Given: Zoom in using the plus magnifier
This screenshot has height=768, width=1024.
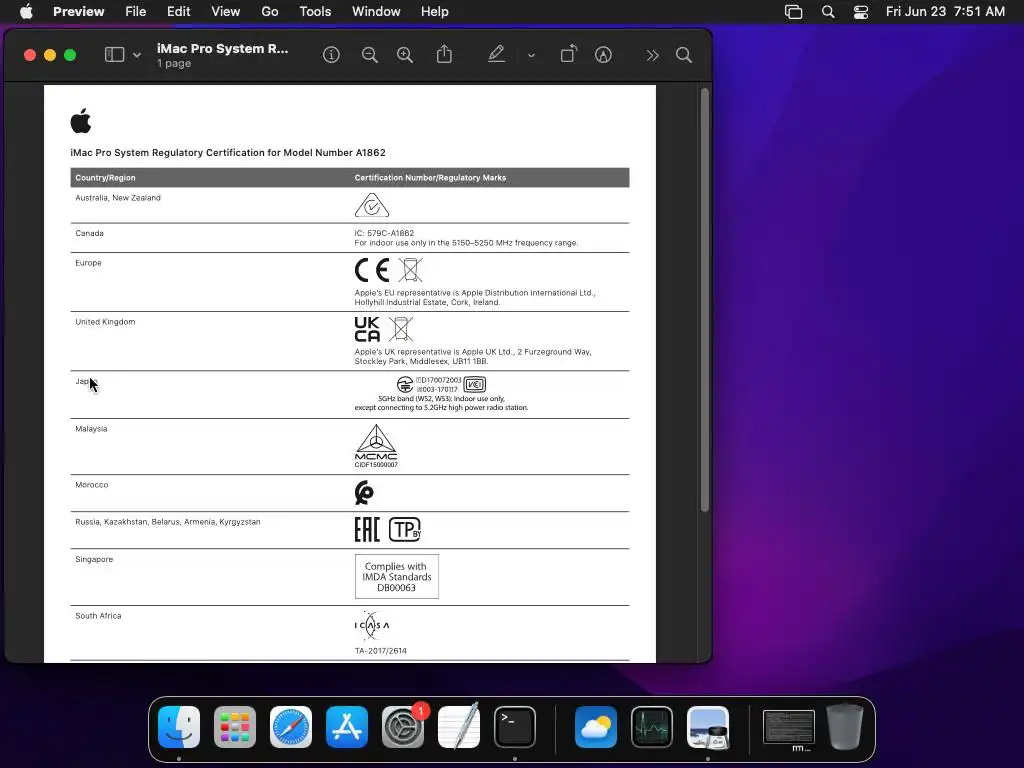Looking at the screenshot, I should point(405,55).
